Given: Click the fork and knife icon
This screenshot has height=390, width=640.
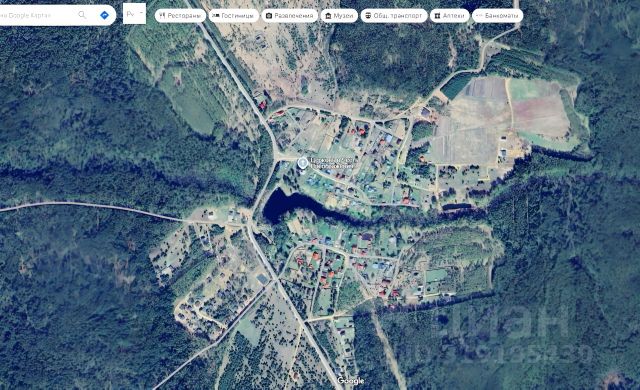Looking at the screenshot, I should point(162,16).
